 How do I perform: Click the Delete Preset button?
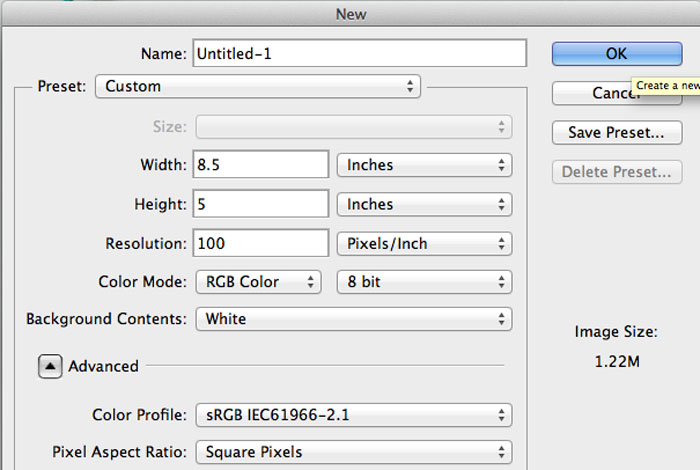(617, 172)
